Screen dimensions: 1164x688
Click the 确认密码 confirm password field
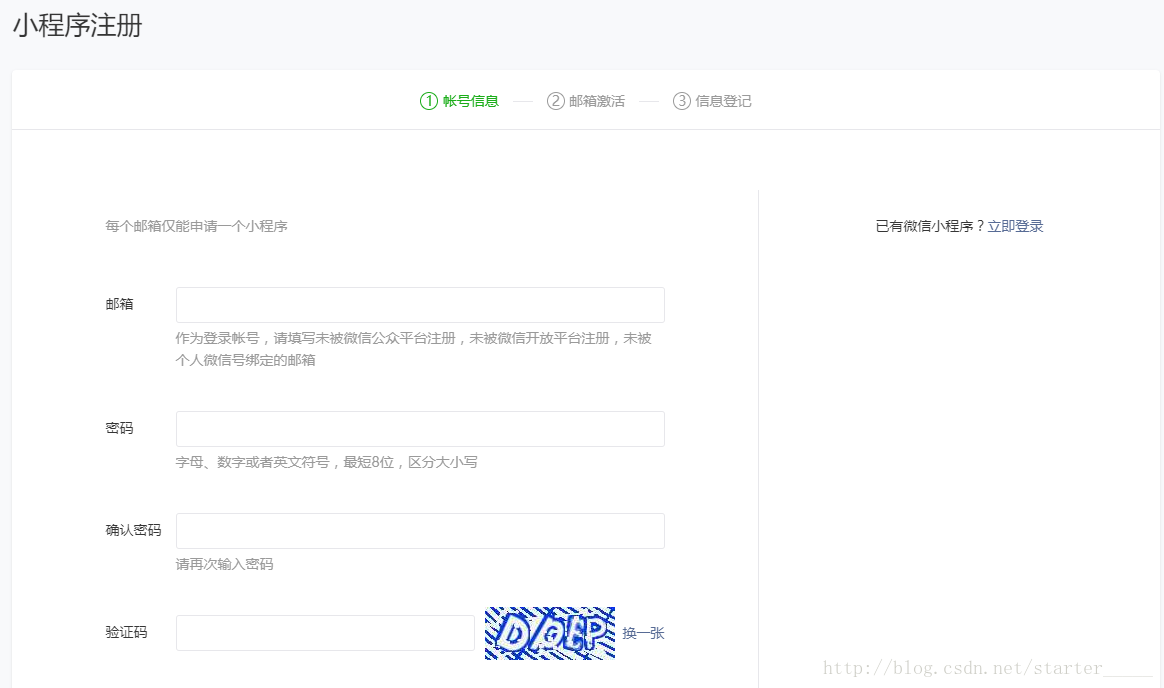tap(420, 531)
